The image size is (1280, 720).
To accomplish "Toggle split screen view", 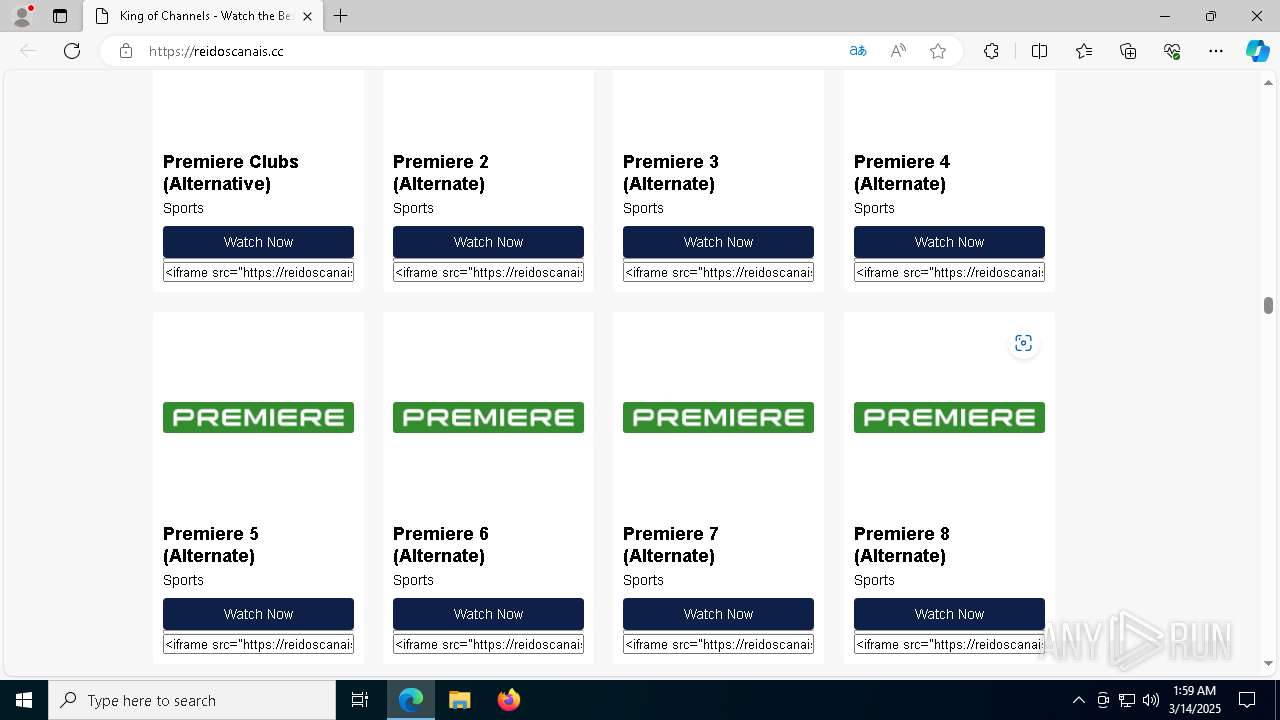I will [x=1039, y=51].
